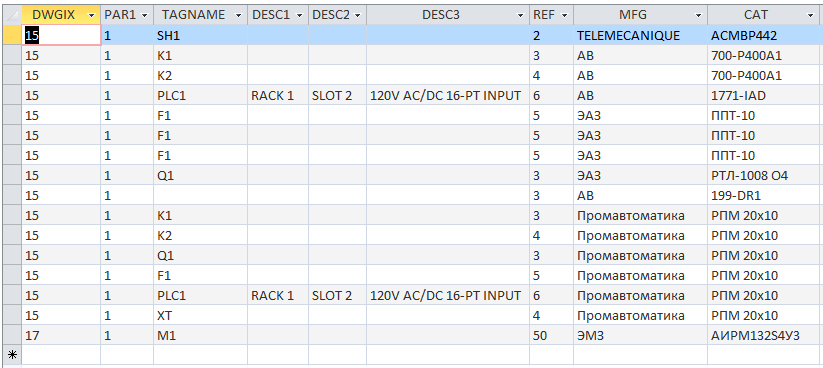823x368 pixels.
Task: Click the SH1 tagname cell
Action: pos(201,35)
